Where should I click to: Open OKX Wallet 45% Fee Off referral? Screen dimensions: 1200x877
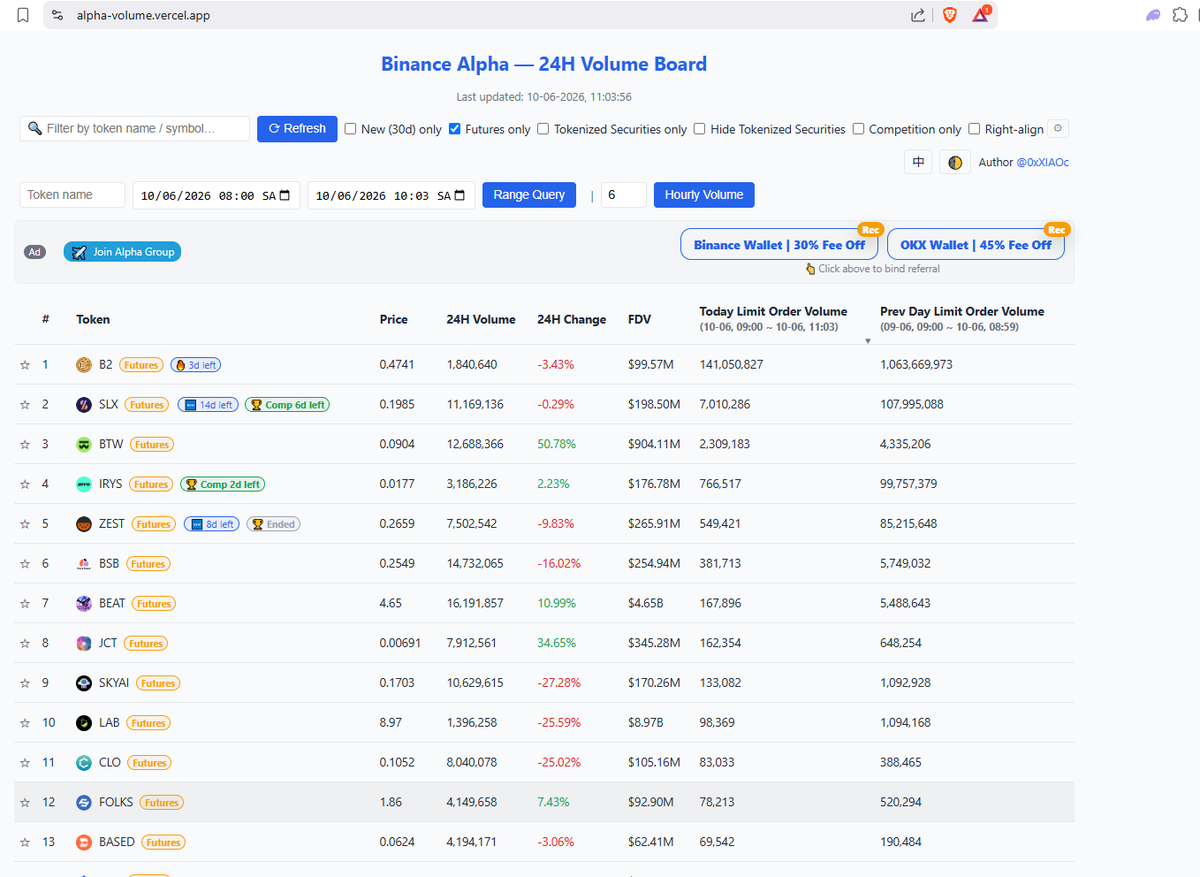[x=976, y=244]
